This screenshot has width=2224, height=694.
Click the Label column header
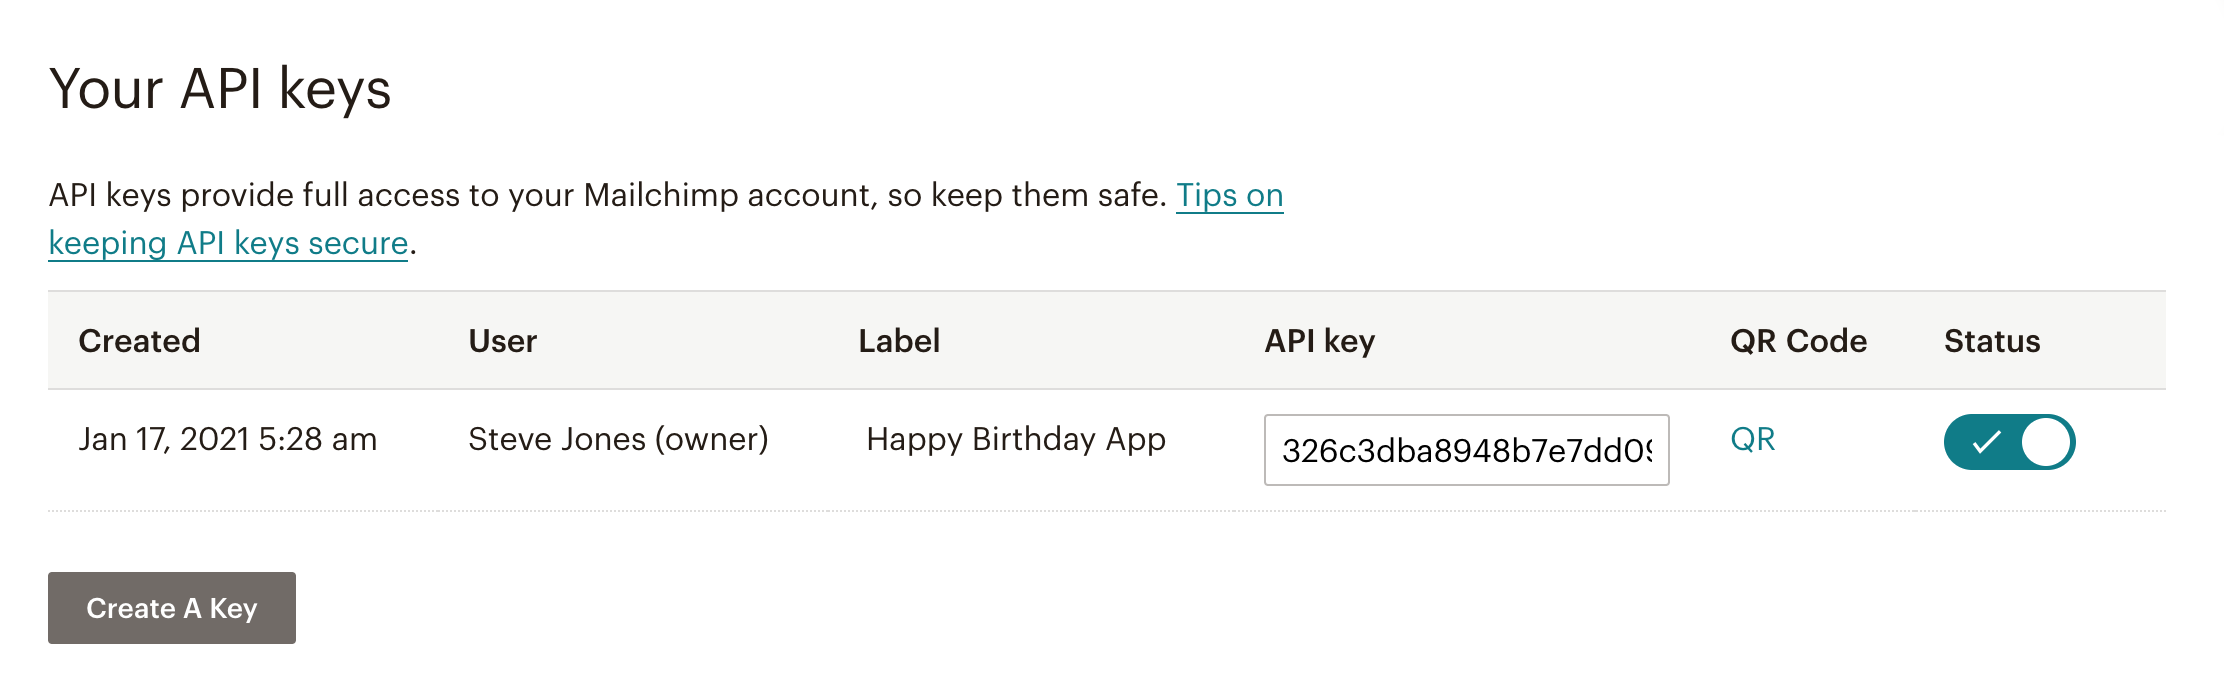(899, 341)
